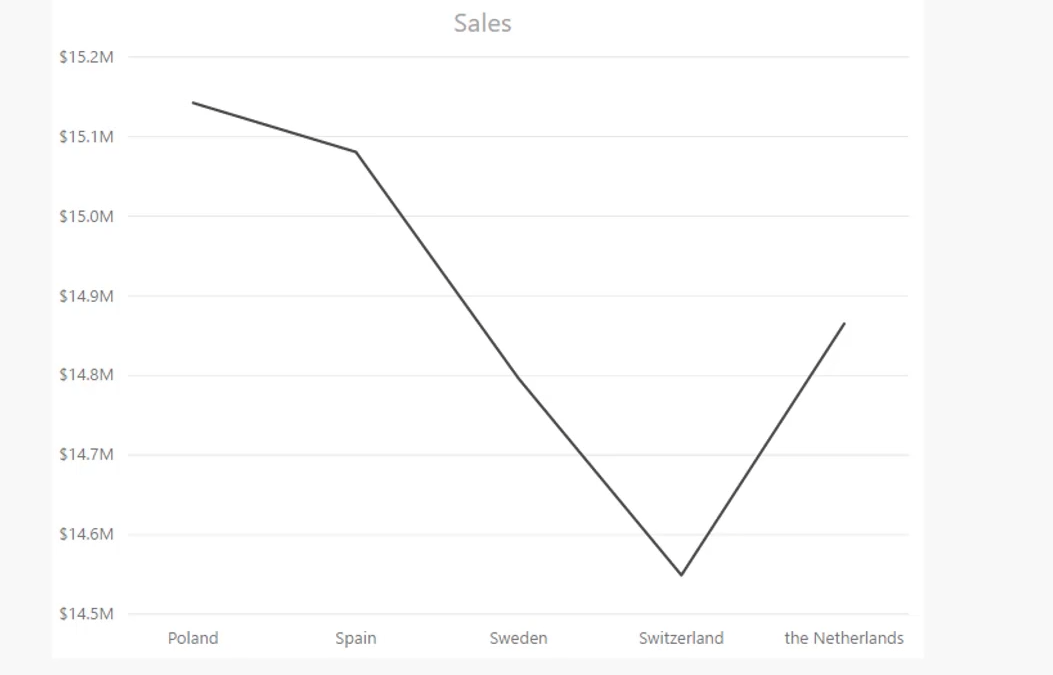Select the Poland axis label
1053x675 pixels.
pos(193,638)
